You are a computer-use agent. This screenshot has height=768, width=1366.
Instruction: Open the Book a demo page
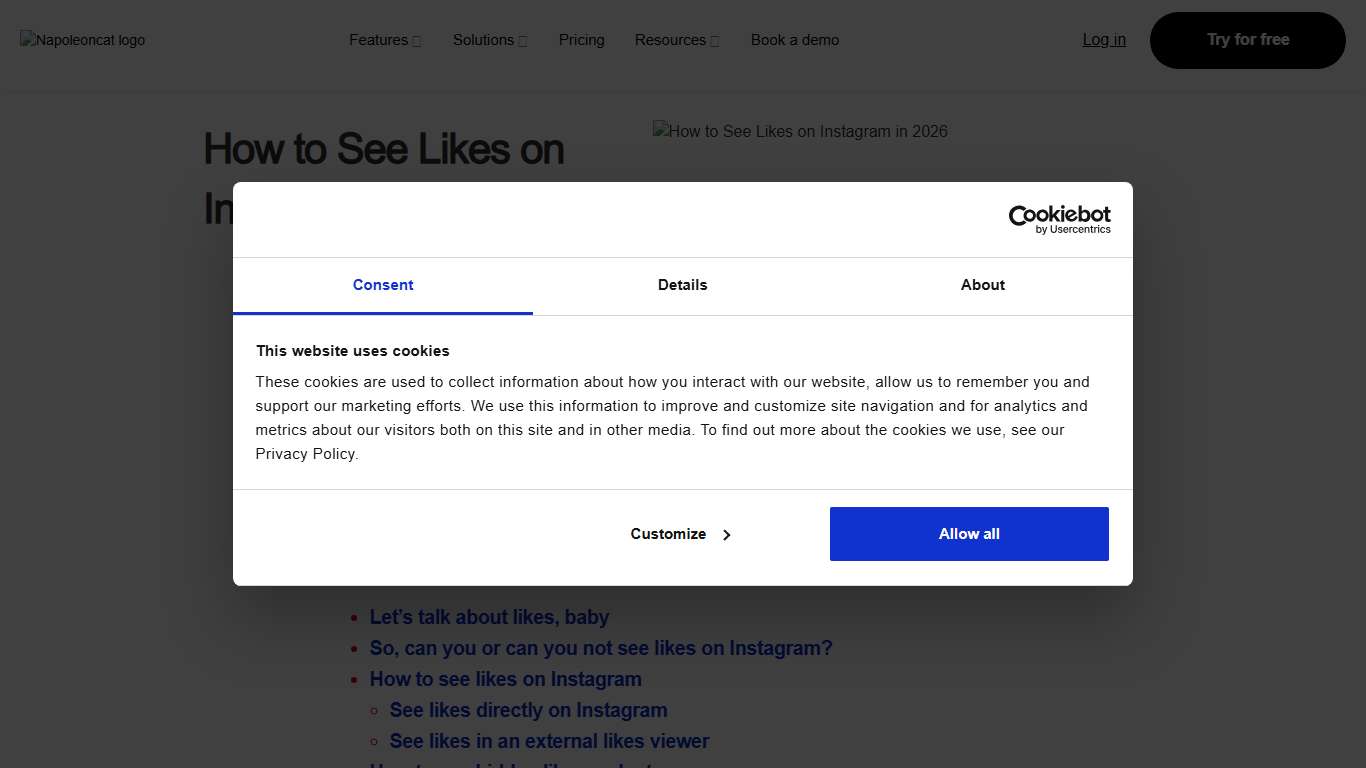pos(794,40)
